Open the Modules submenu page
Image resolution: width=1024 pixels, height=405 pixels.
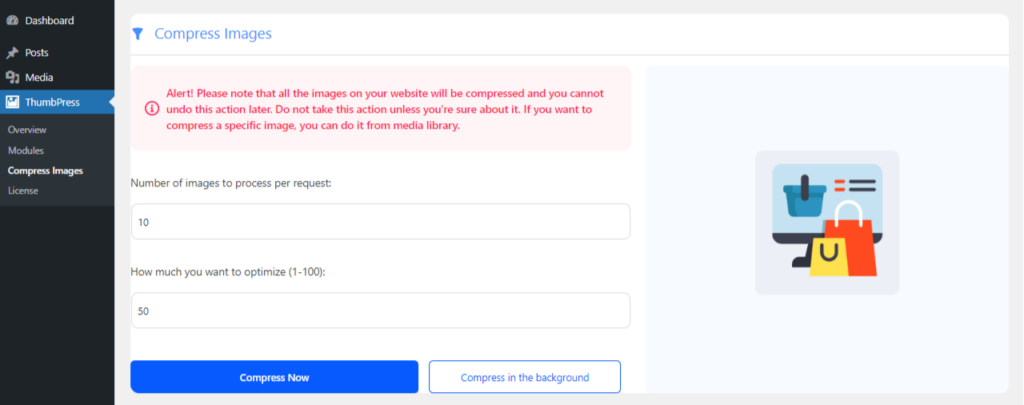(x=26, y=150)
